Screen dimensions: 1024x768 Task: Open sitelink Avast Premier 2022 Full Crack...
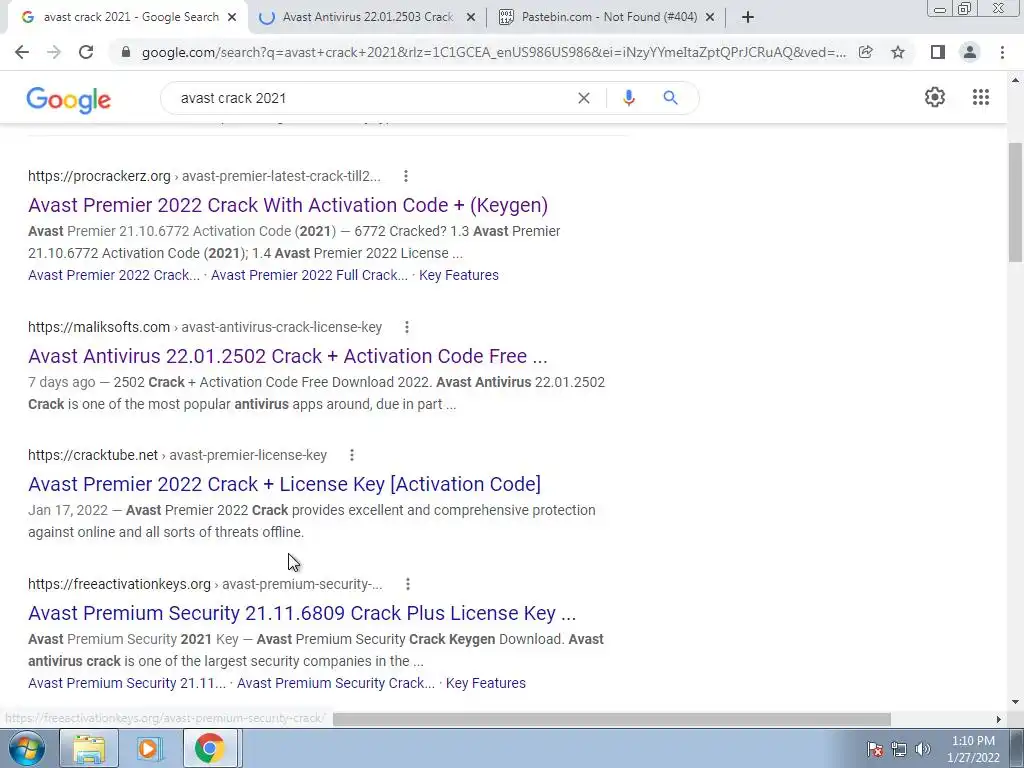pos(310,275)
